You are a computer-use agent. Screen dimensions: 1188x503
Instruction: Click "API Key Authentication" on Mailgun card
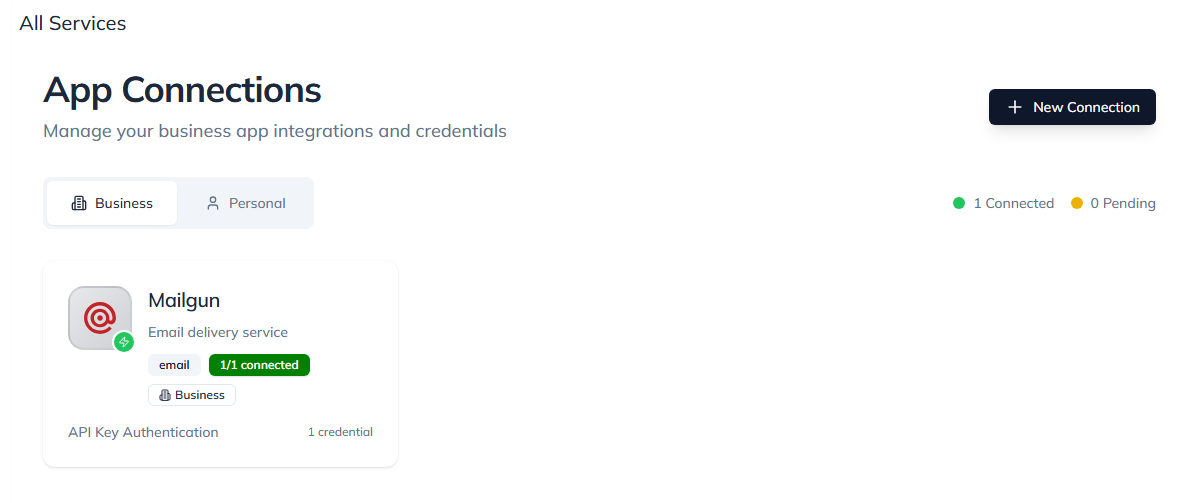pyautogui.click(x=143, y=432)
